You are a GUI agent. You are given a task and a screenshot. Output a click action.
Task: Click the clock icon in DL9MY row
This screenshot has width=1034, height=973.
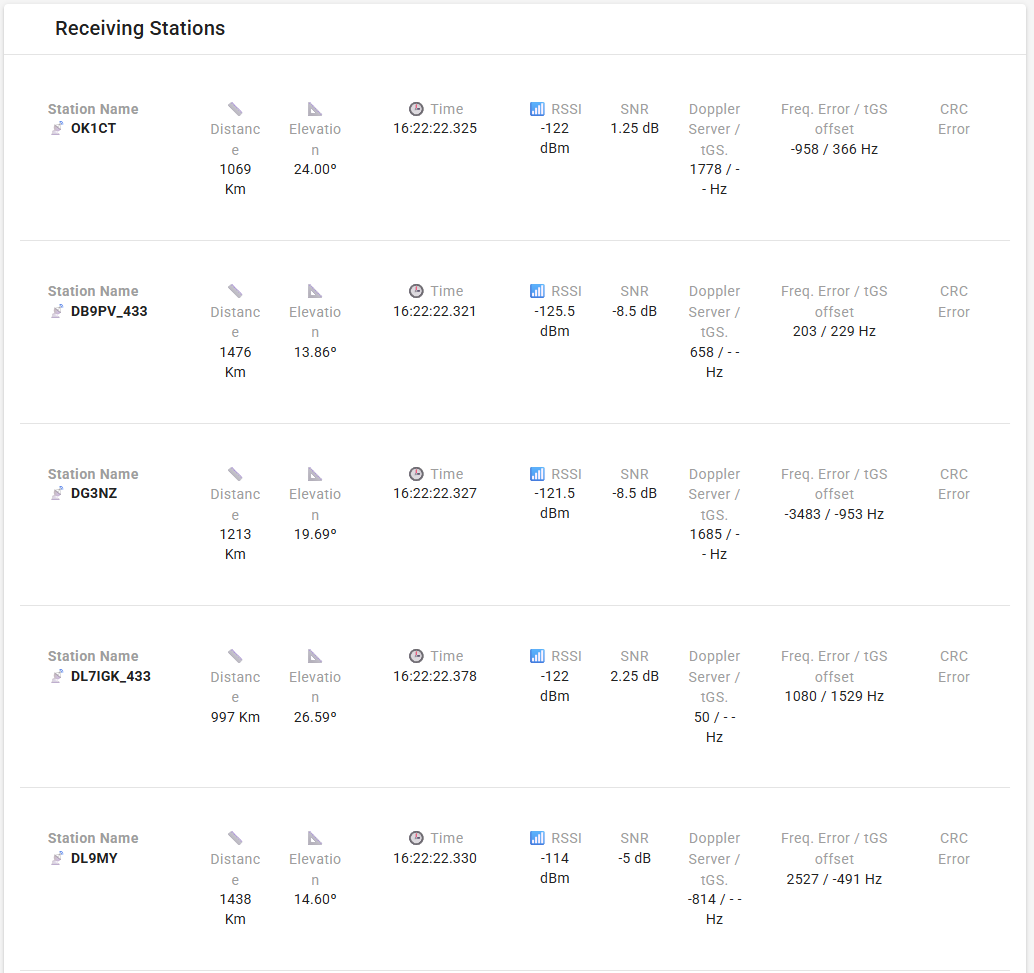click(416, 838)
